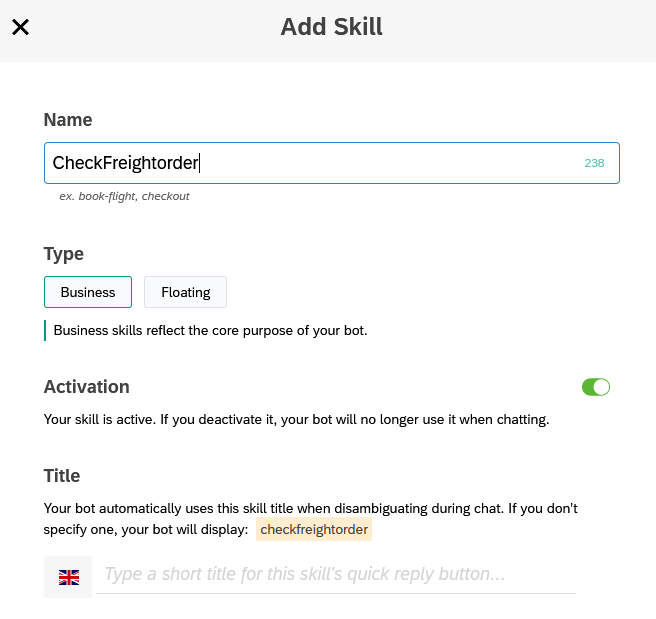Click the Name field label
Image resolution: width=656 pixels, height=619 pixels.
click(x=68, y=120)
